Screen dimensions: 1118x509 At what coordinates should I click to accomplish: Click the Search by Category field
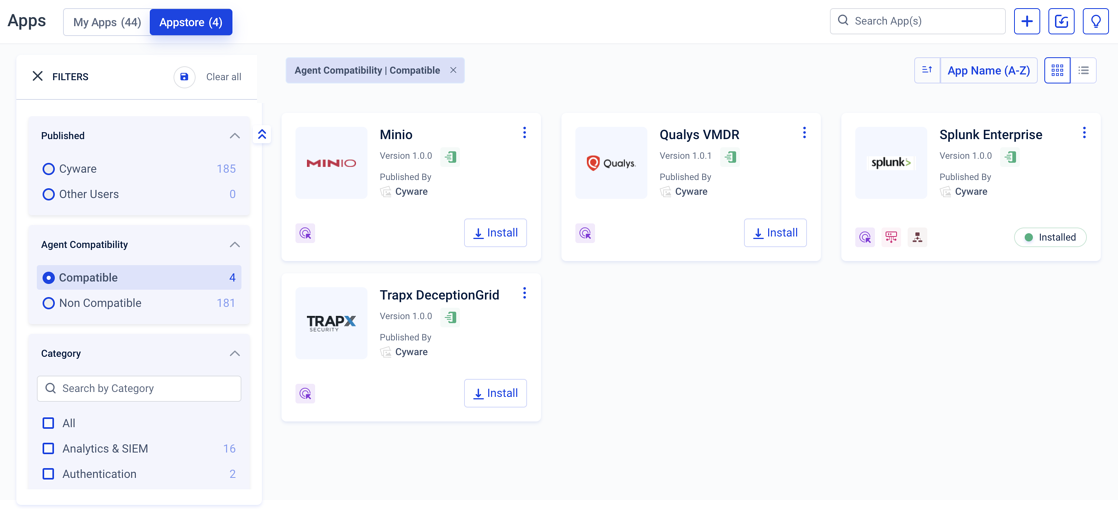pos(139,388)
